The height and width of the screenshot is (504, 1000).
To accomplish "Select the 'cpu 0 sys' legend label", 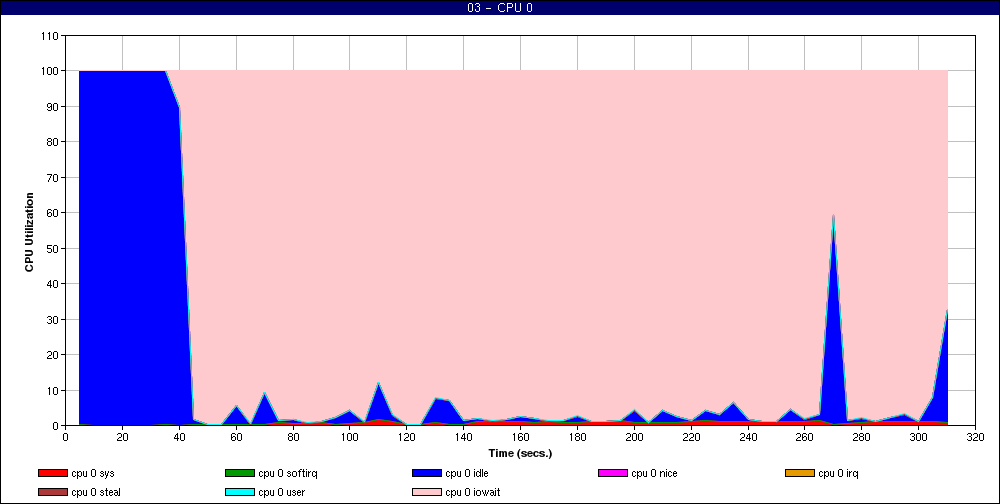I will click(x=93, y=473).
